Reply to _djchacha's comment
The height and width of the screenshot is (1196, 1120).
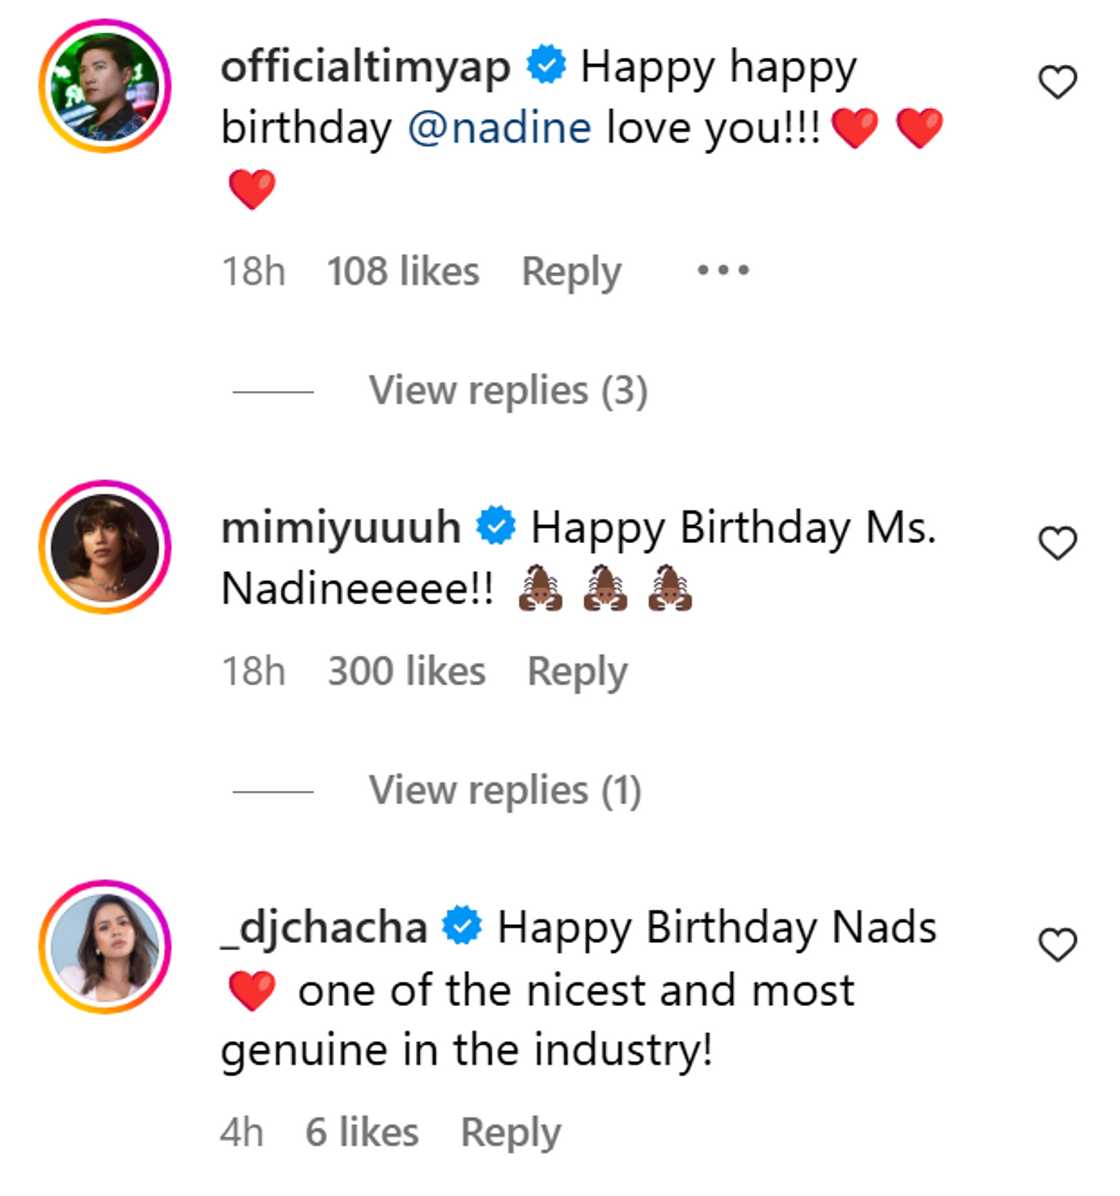510,1132
